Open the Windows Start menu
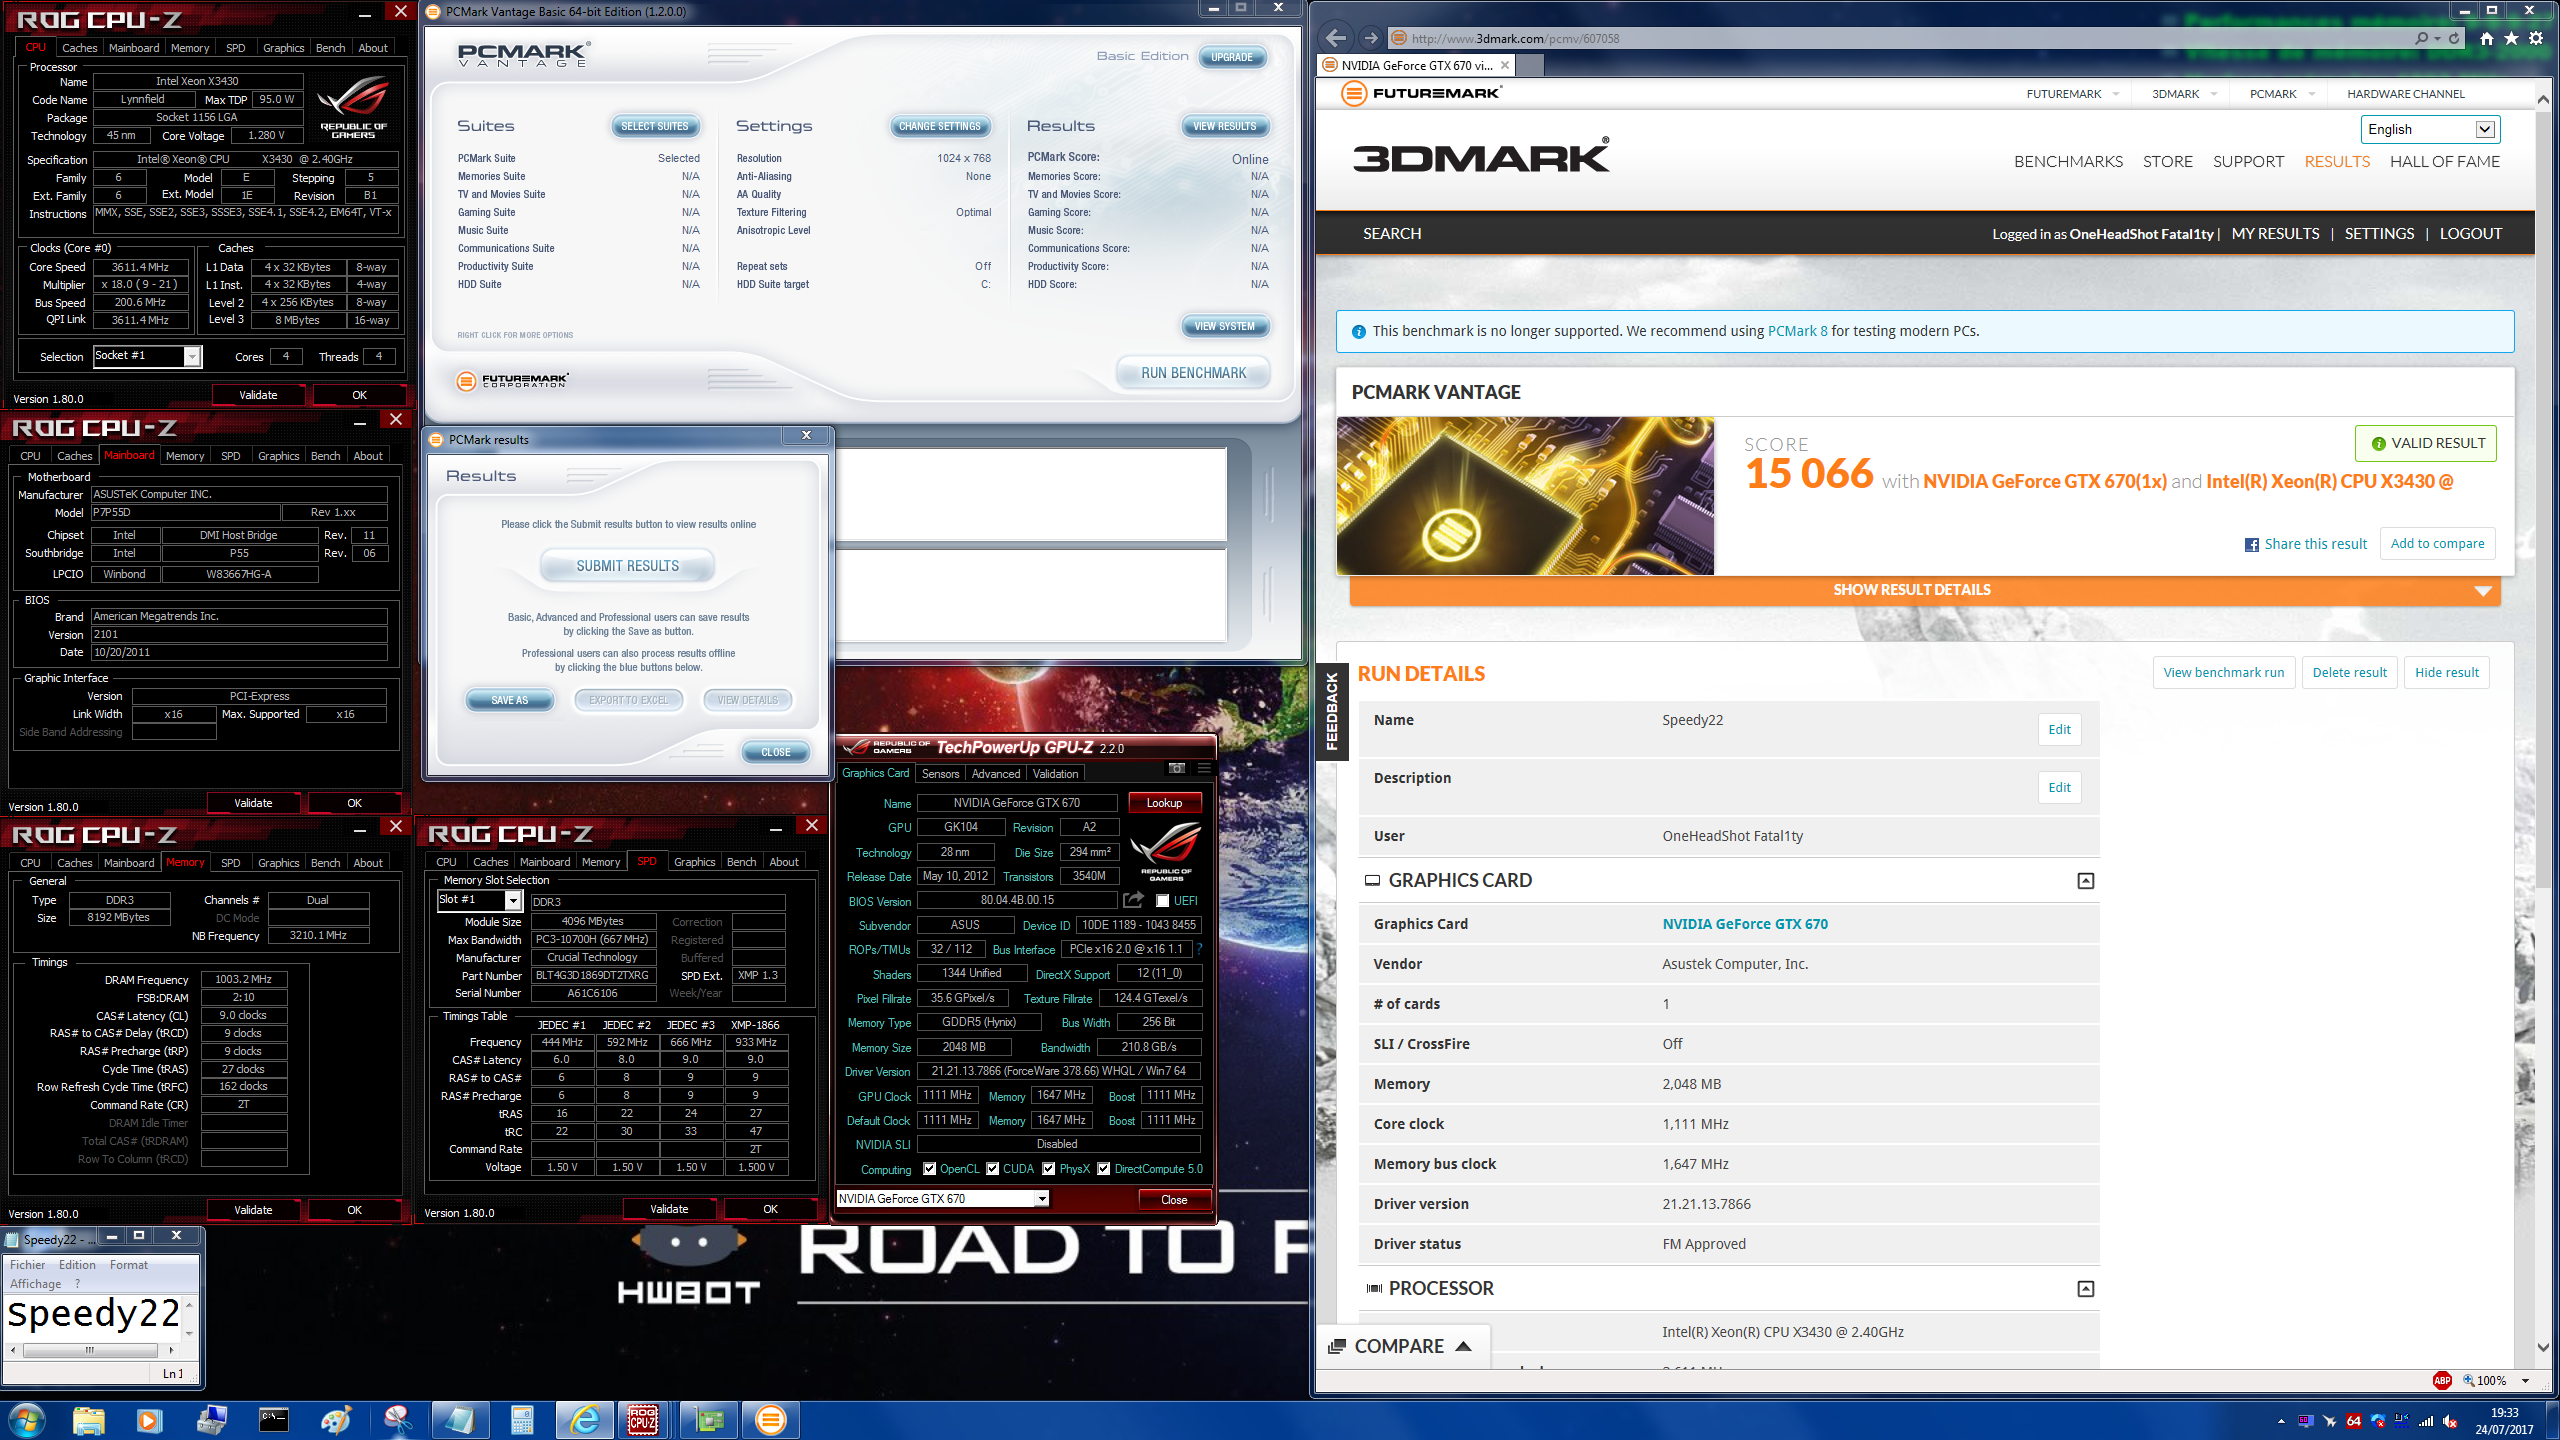 pyautogui.click(x=26, y=1420)
